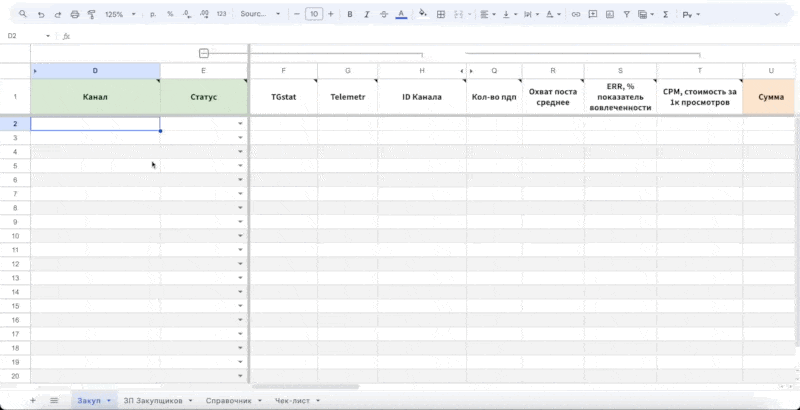Image resolution: width=800 pixels, height=410 pixels.
Task: Add a new sheet with the plus button
Action: tap(33, 400)
